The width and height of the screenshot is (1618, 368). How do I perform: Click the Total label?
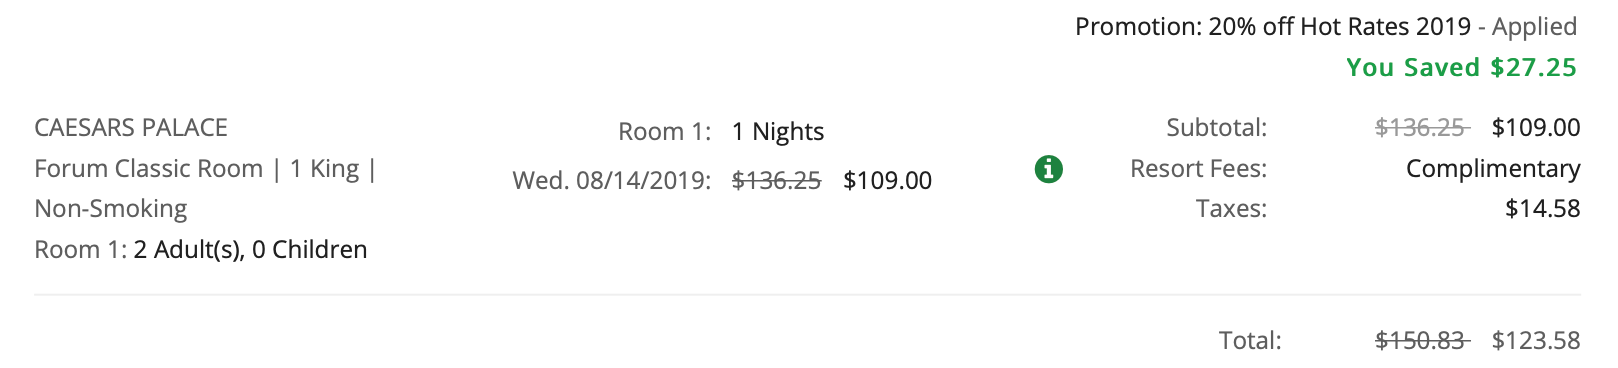(x=1250, y=341)
